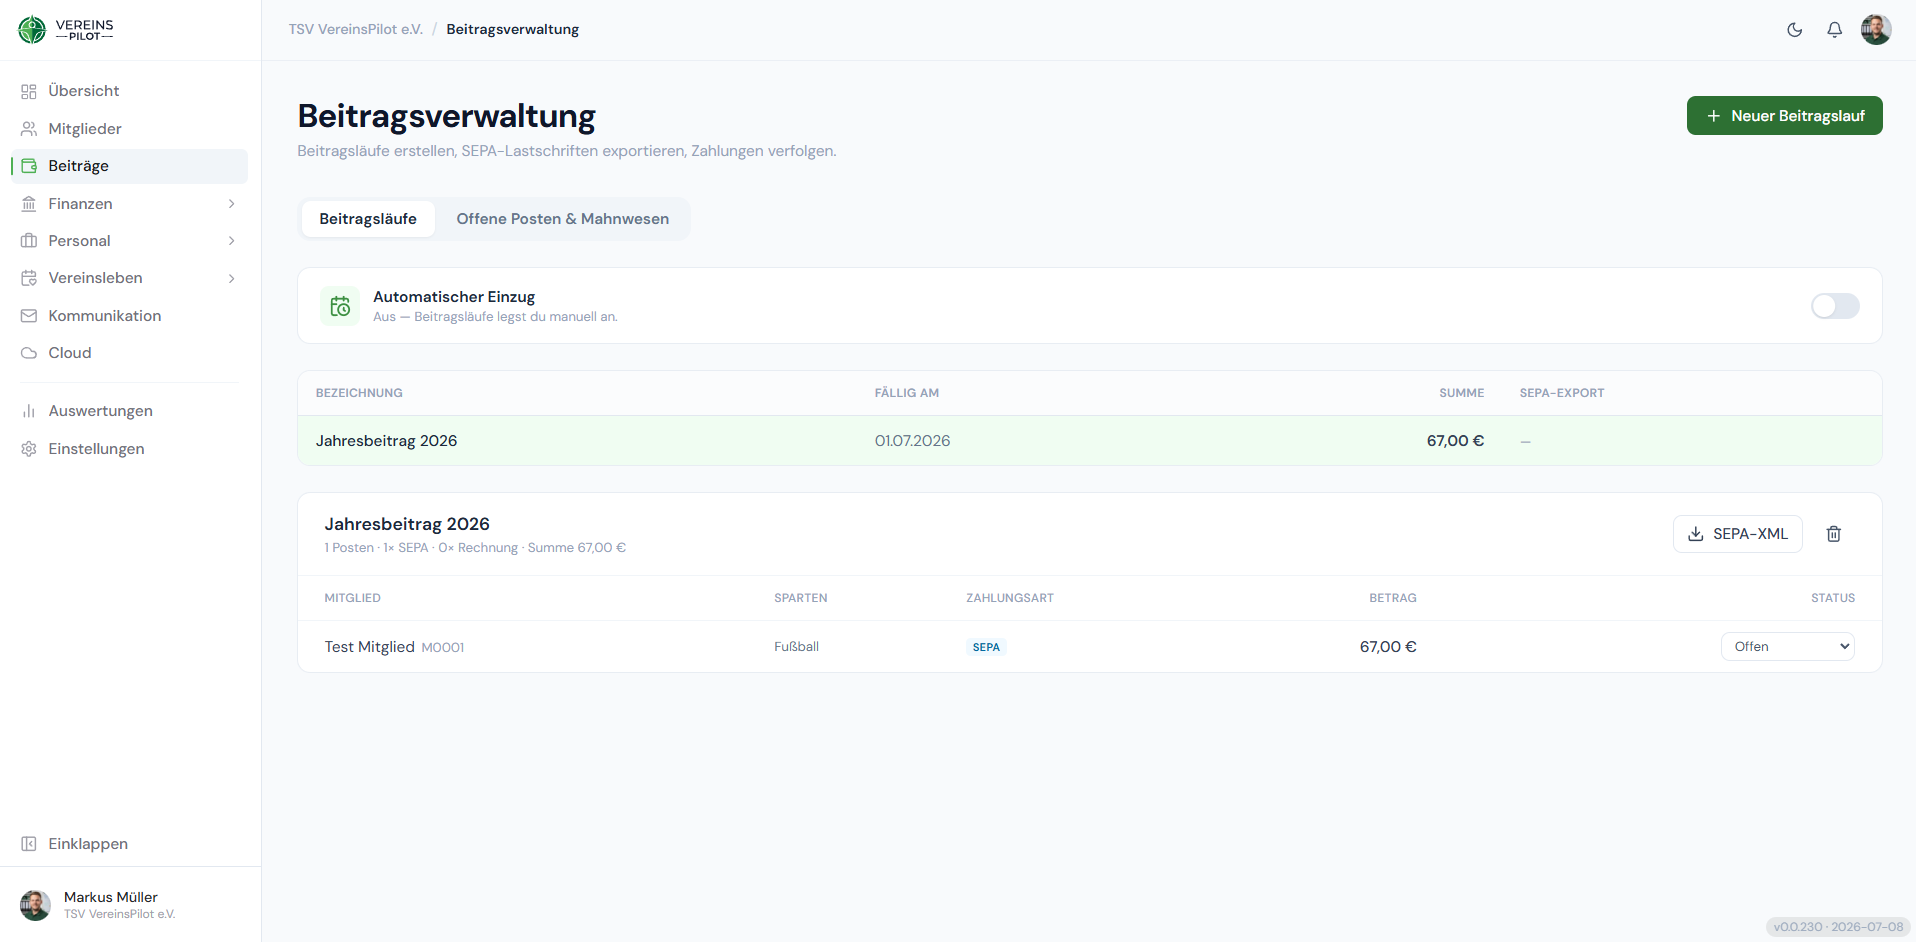Select the Beitragsläufe tab
Image resolution: width=1916 pixels, height=942 pixels.
pyautogui.click(x=368, y=219)
